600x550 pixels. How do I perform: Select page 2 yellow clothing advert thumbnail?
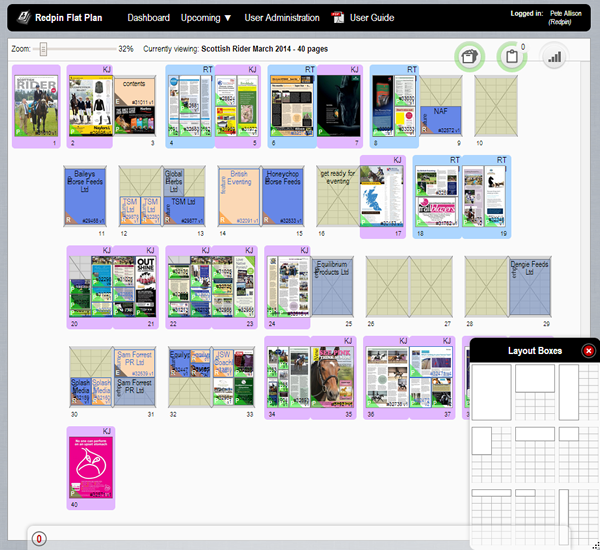(91, 106)
